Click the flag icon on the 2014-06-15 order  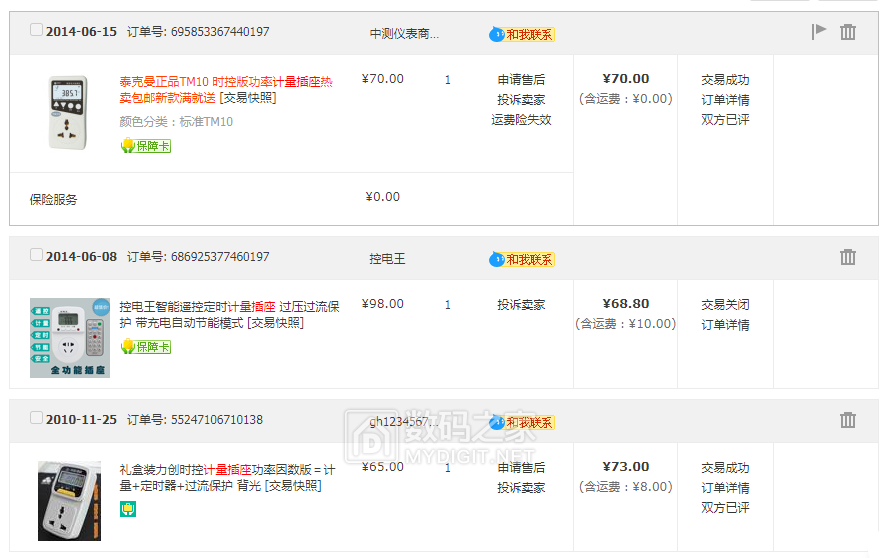819,31
